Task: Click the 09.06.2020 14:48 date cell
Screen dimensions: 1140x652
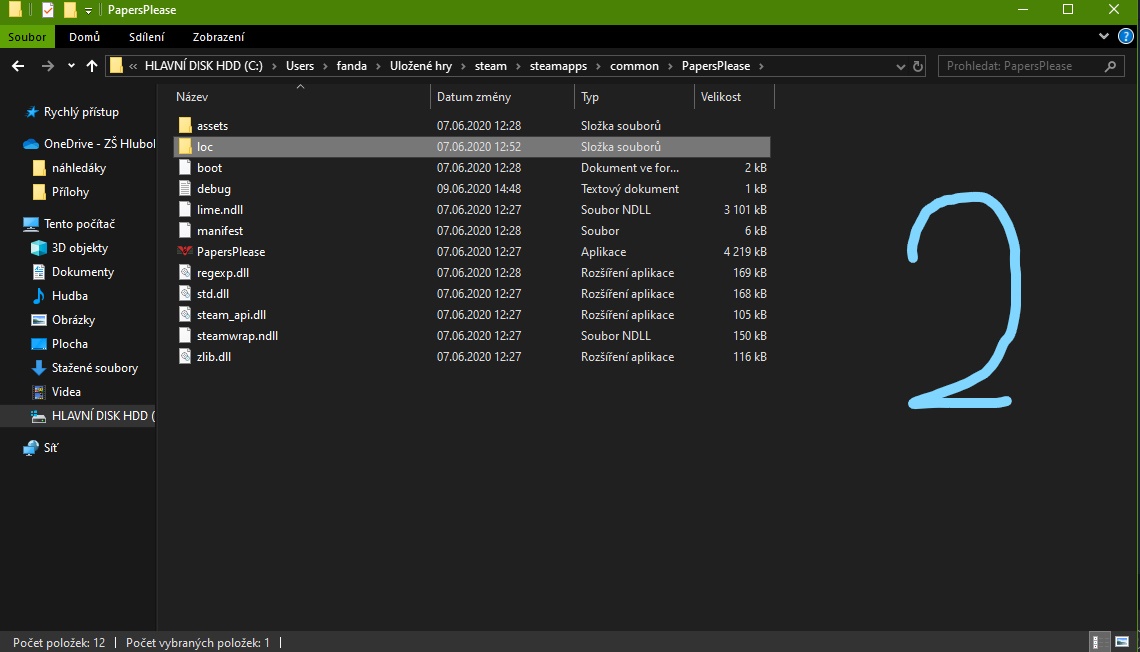Action: pyautogui.click(x=478, y=188)
